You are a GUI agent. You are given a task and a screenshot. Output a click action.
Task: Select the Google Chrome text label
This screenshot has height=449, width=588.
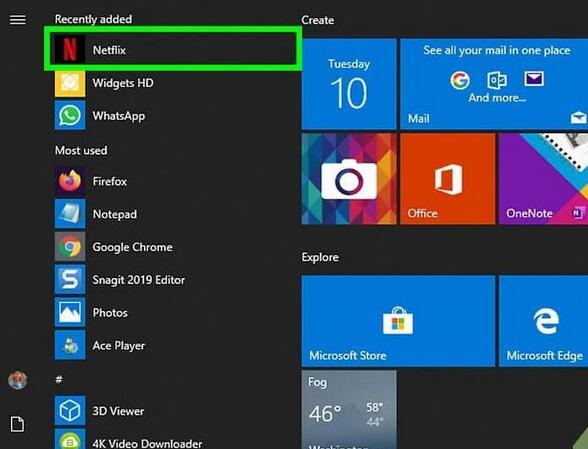coord(133,247)
